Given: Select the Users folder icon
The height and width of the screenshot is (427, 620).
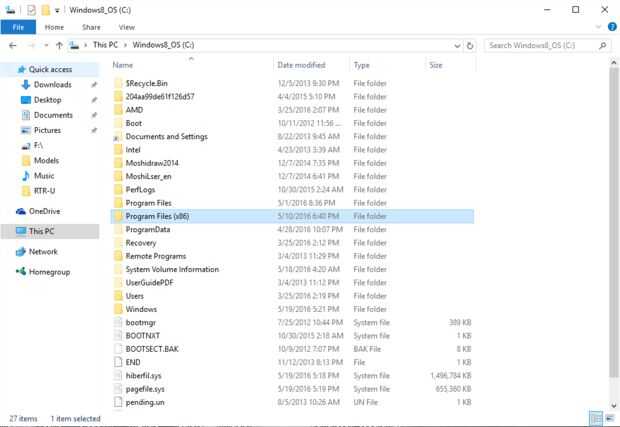Looking at the screenshot, I should click(118, 296).
